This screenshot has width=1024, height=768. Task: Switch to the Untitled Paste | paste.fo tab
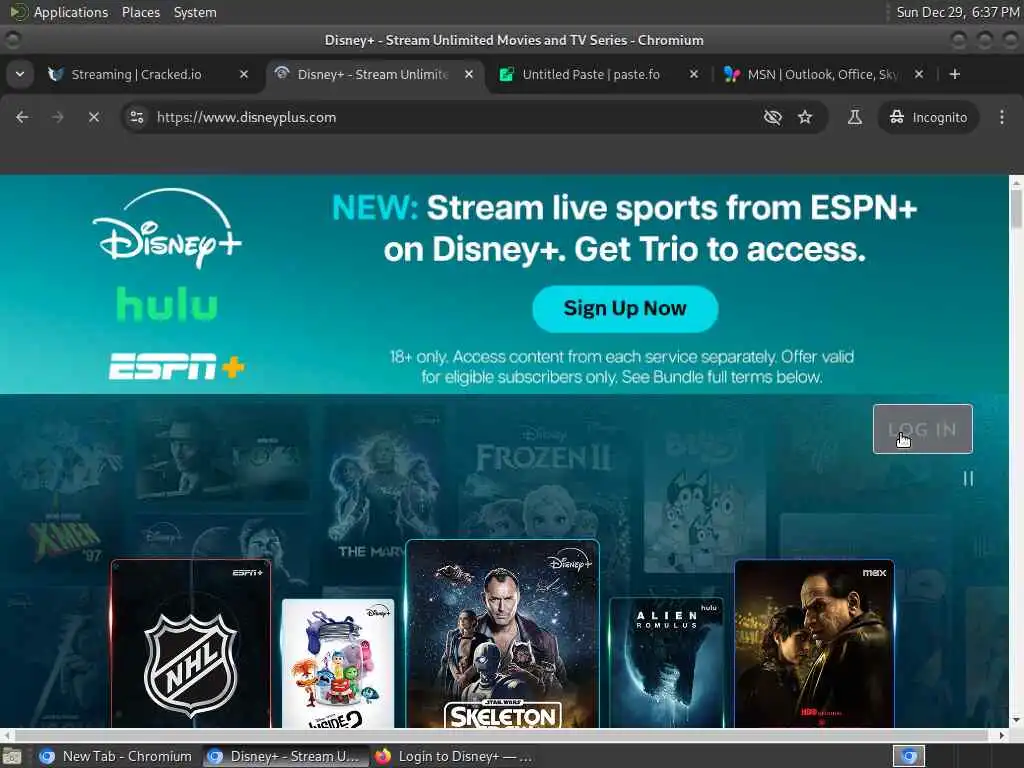pyautogui.click(x=591, y=74)
